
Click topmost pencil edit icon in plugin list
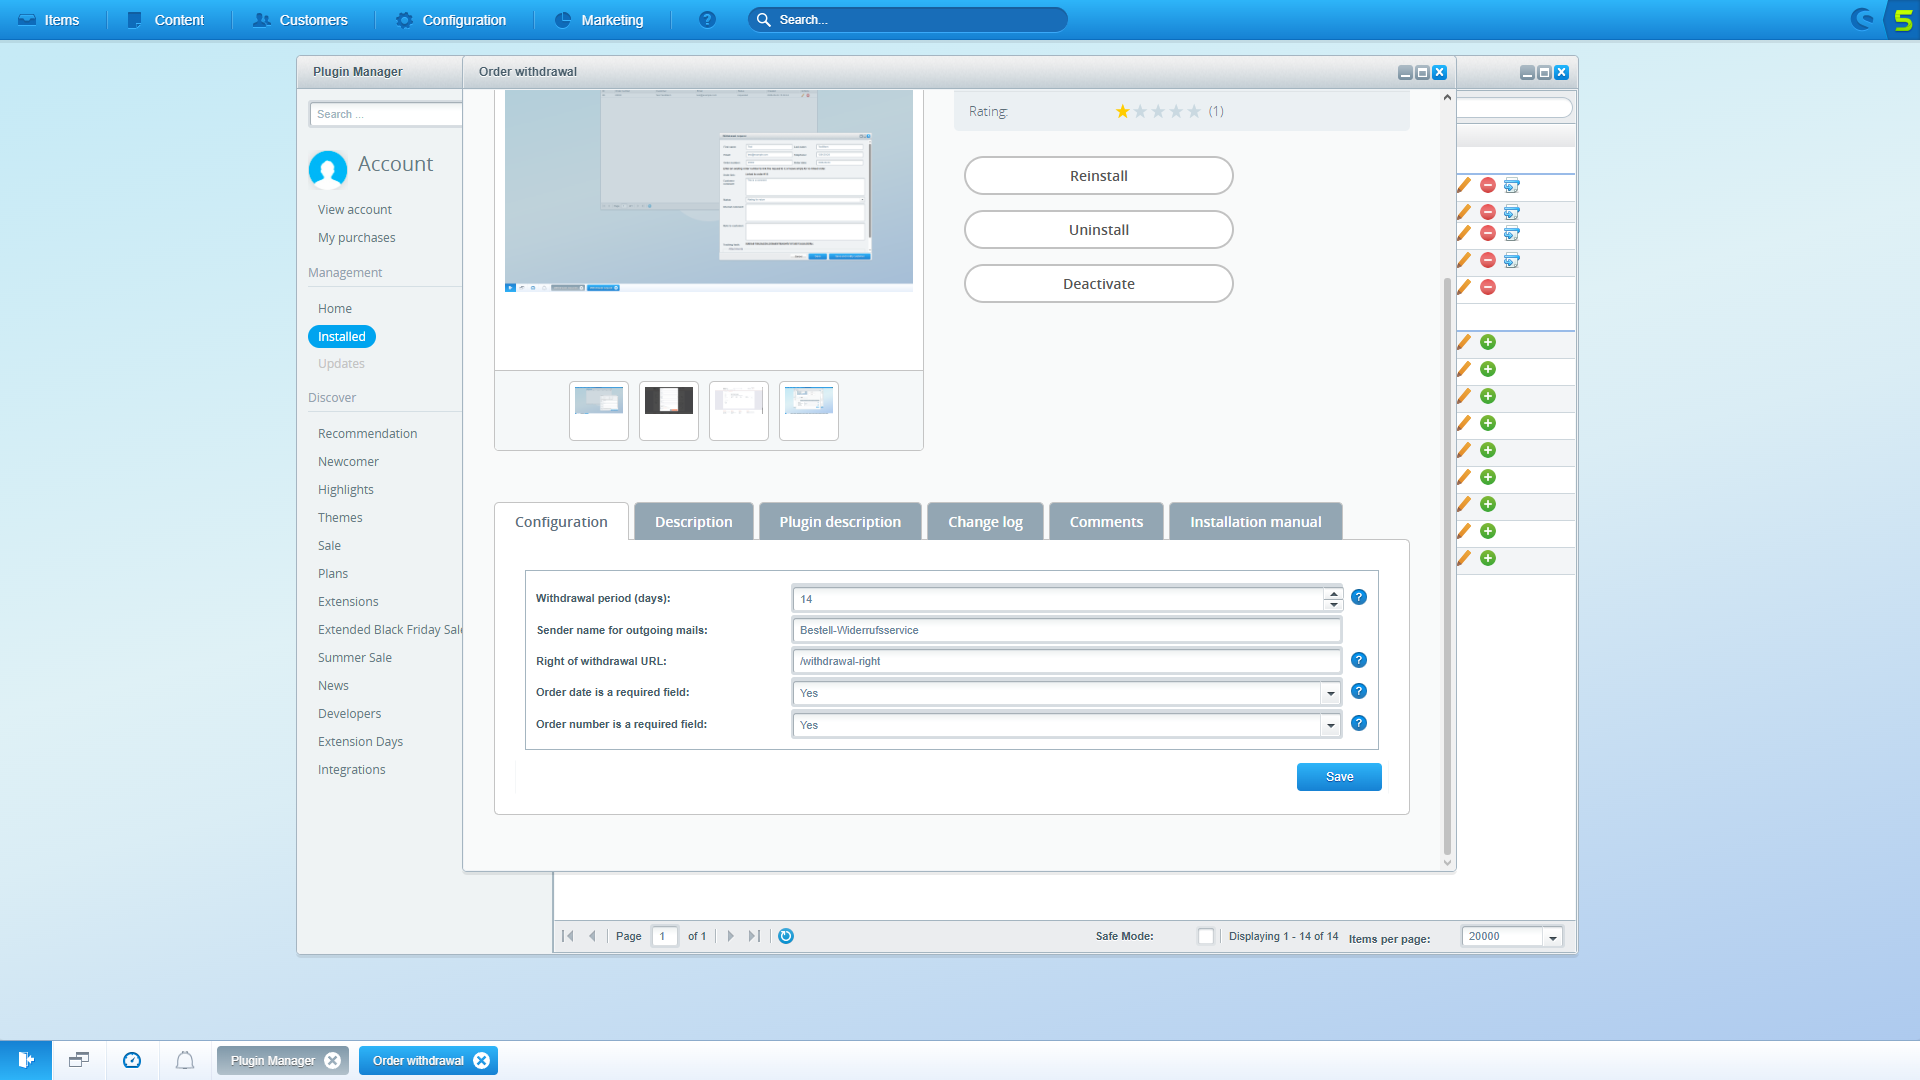point(1464,185)
